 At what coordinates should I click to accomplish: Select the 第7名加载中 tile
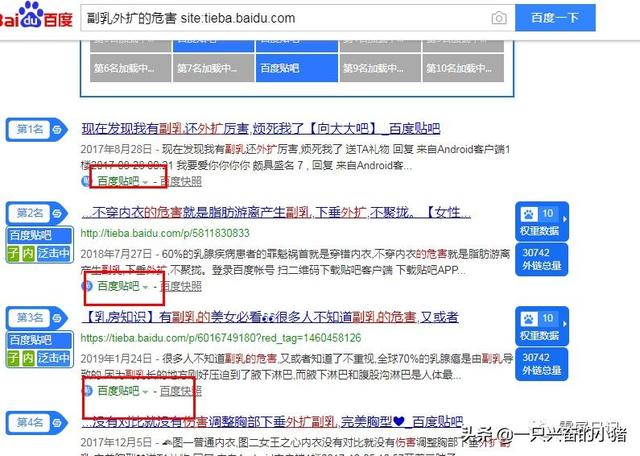tap(213, 68)
